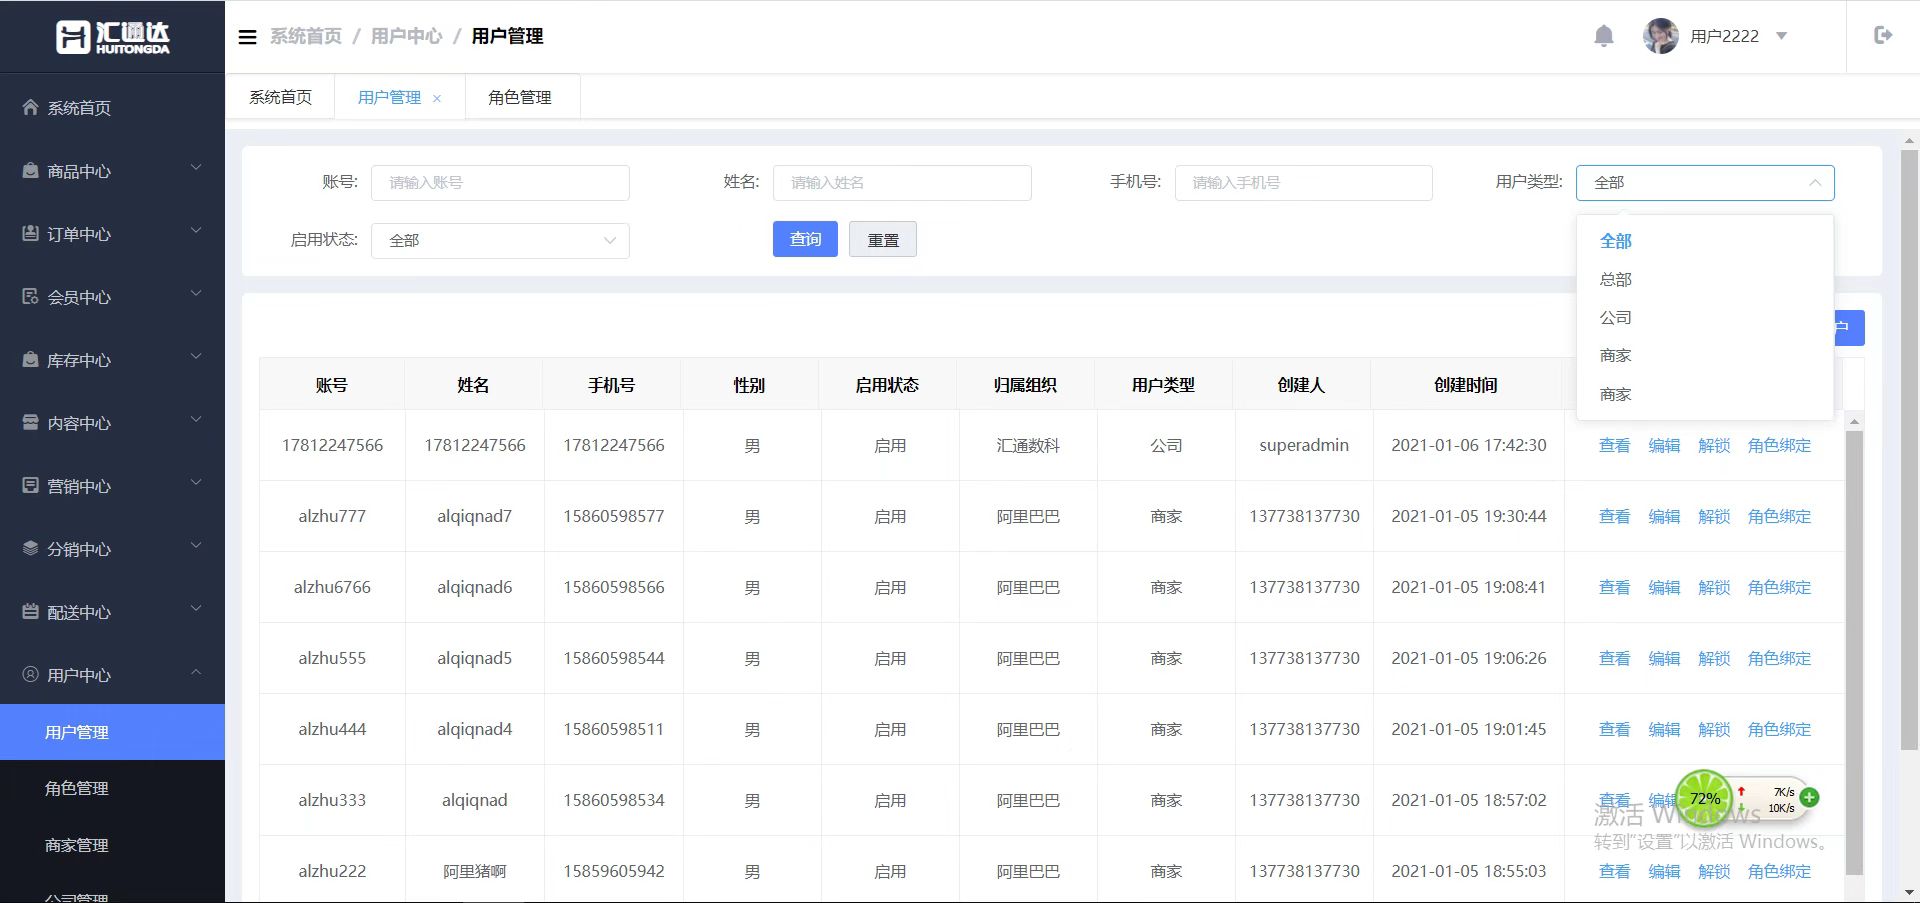1920x903 pixels.
Task: Click the page scrollbar down arrow
Action: point(1909,893)
